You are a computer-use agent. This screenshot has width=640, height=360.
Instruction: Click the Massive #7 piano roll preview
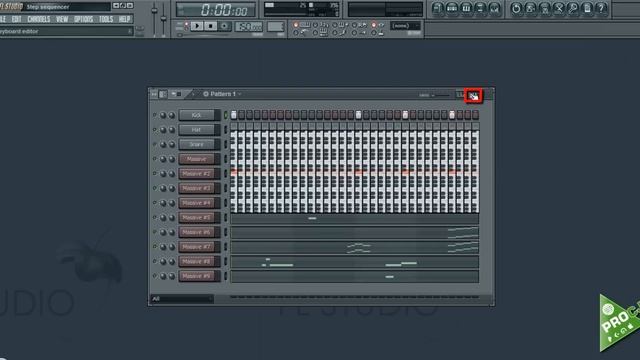(354, 247)
